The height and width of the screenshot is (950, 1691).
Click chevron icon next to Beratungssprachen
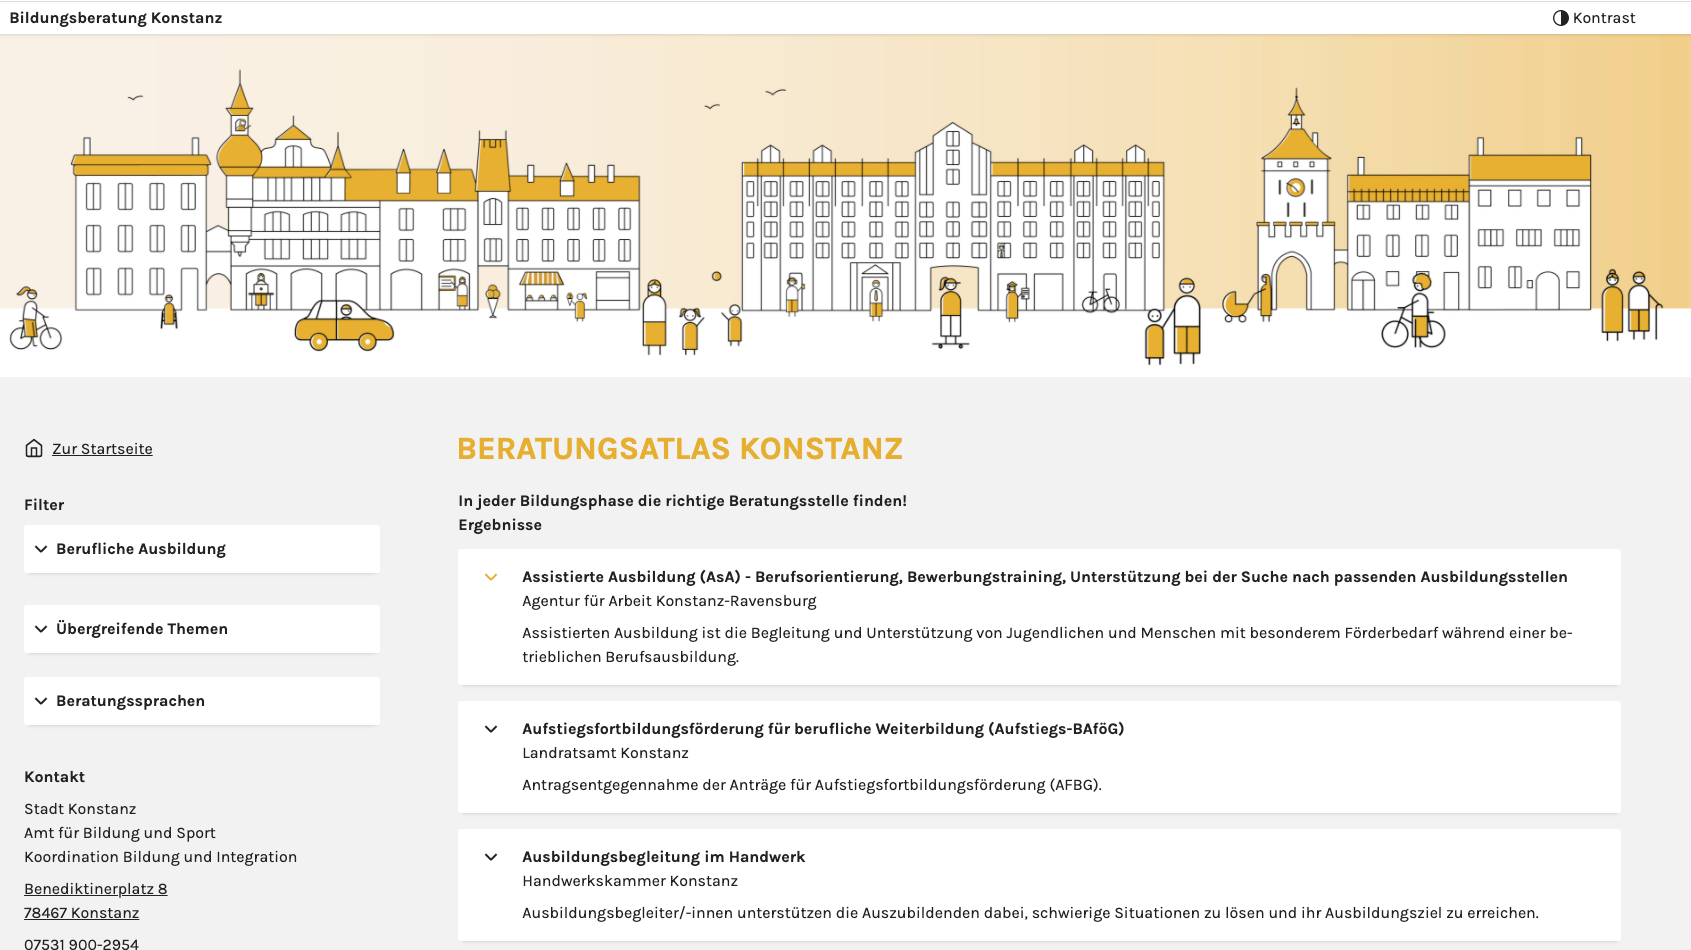coord(41,701)
